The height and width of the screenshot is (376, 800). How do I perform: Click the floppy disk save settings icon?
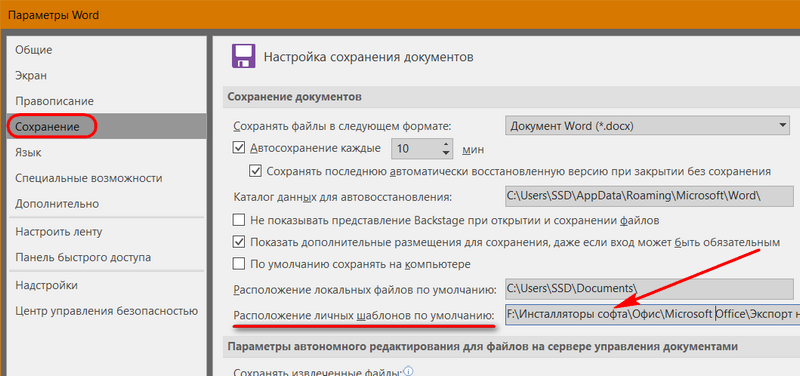coord(244,57)
